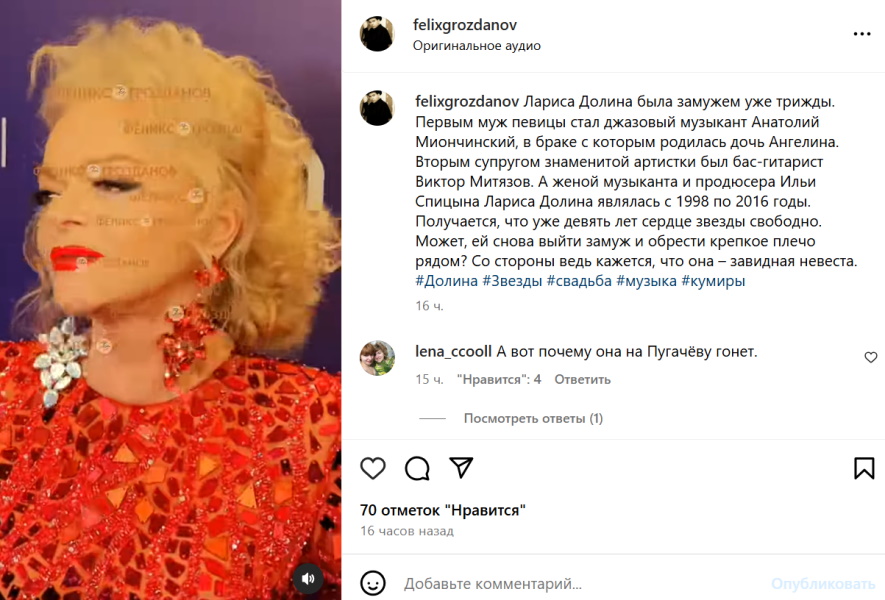
Task: Share the post with the paper plane icon
Action: (461, 467)
